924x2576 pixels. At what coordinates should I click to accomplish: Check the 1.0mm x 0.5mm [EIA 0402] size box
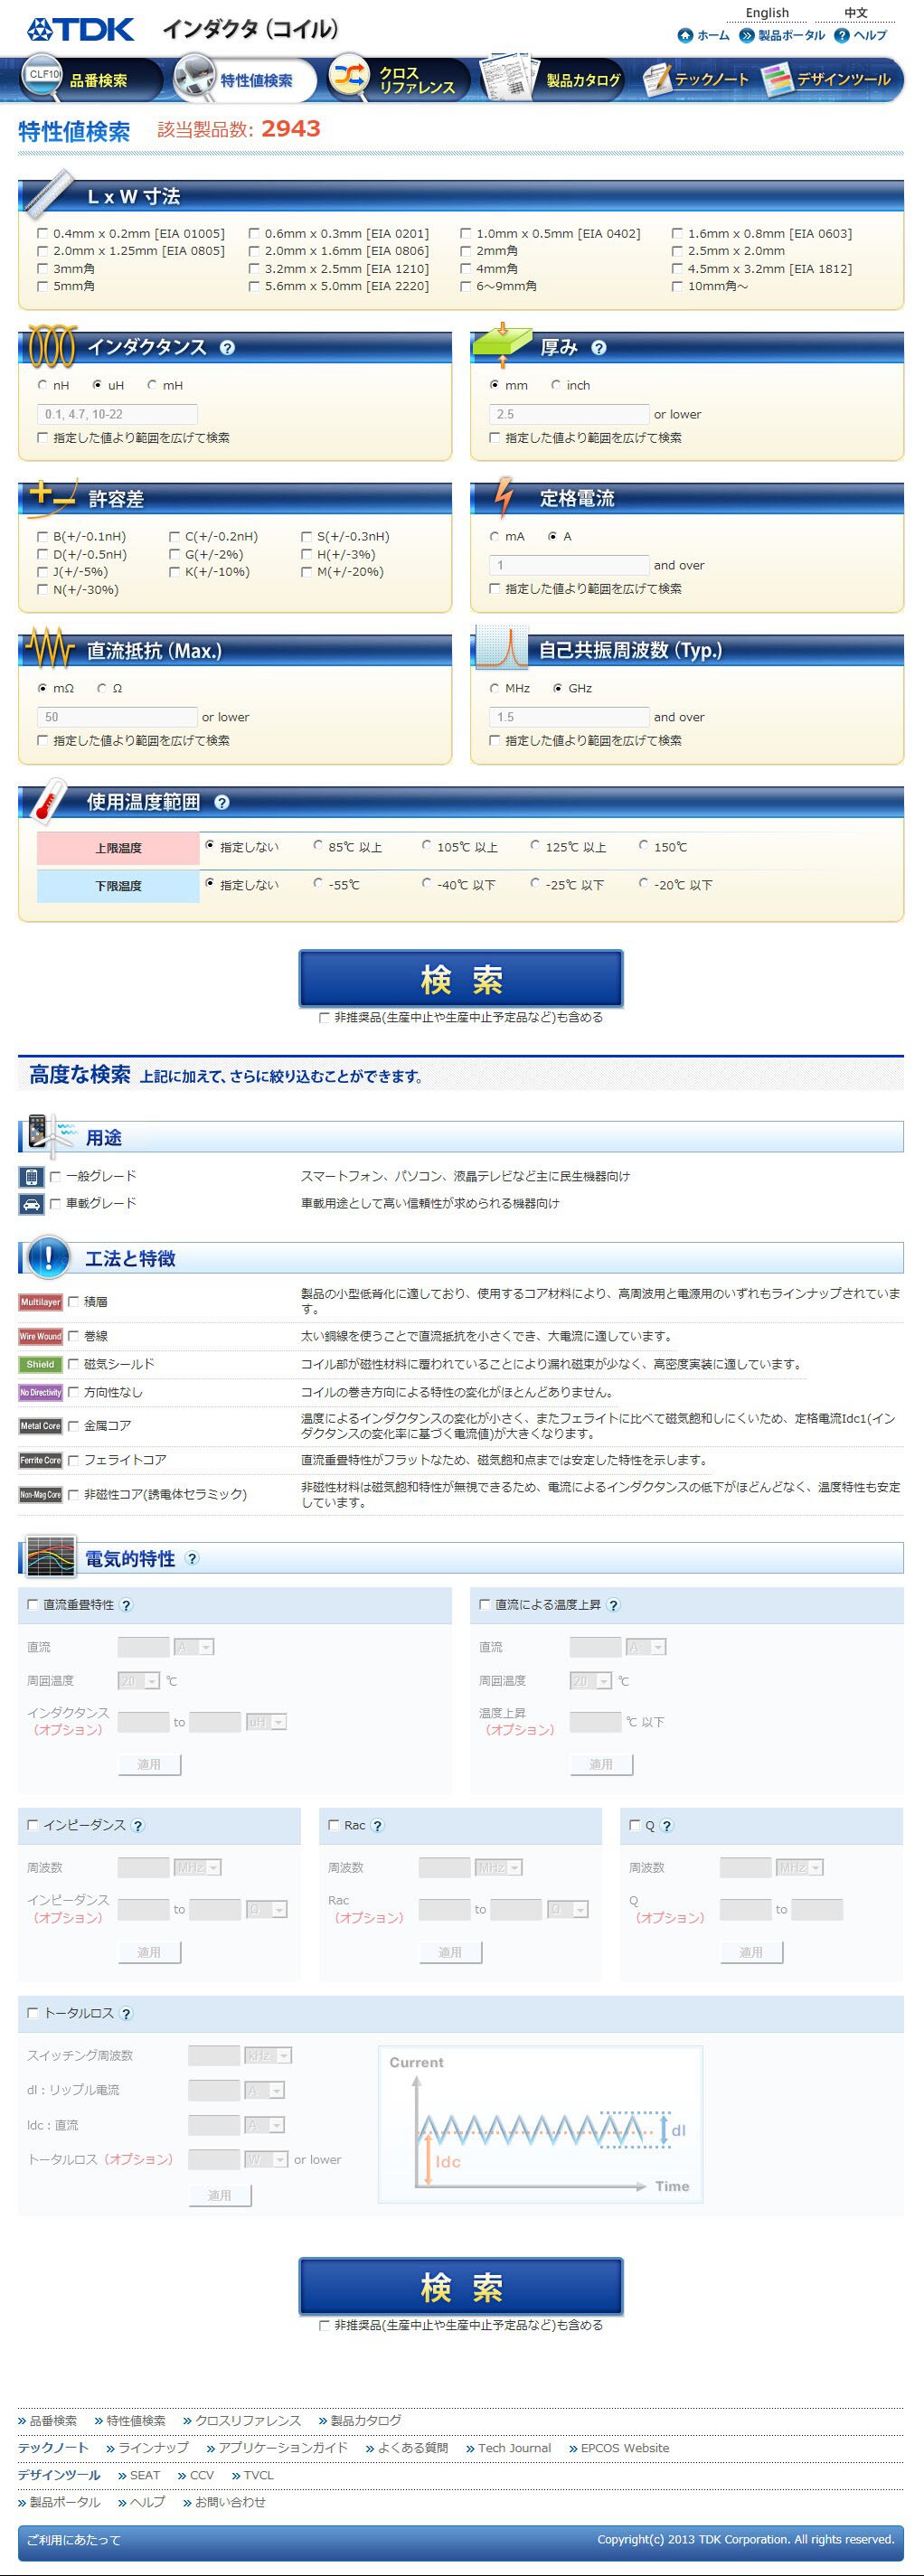[x=465, y=234]
